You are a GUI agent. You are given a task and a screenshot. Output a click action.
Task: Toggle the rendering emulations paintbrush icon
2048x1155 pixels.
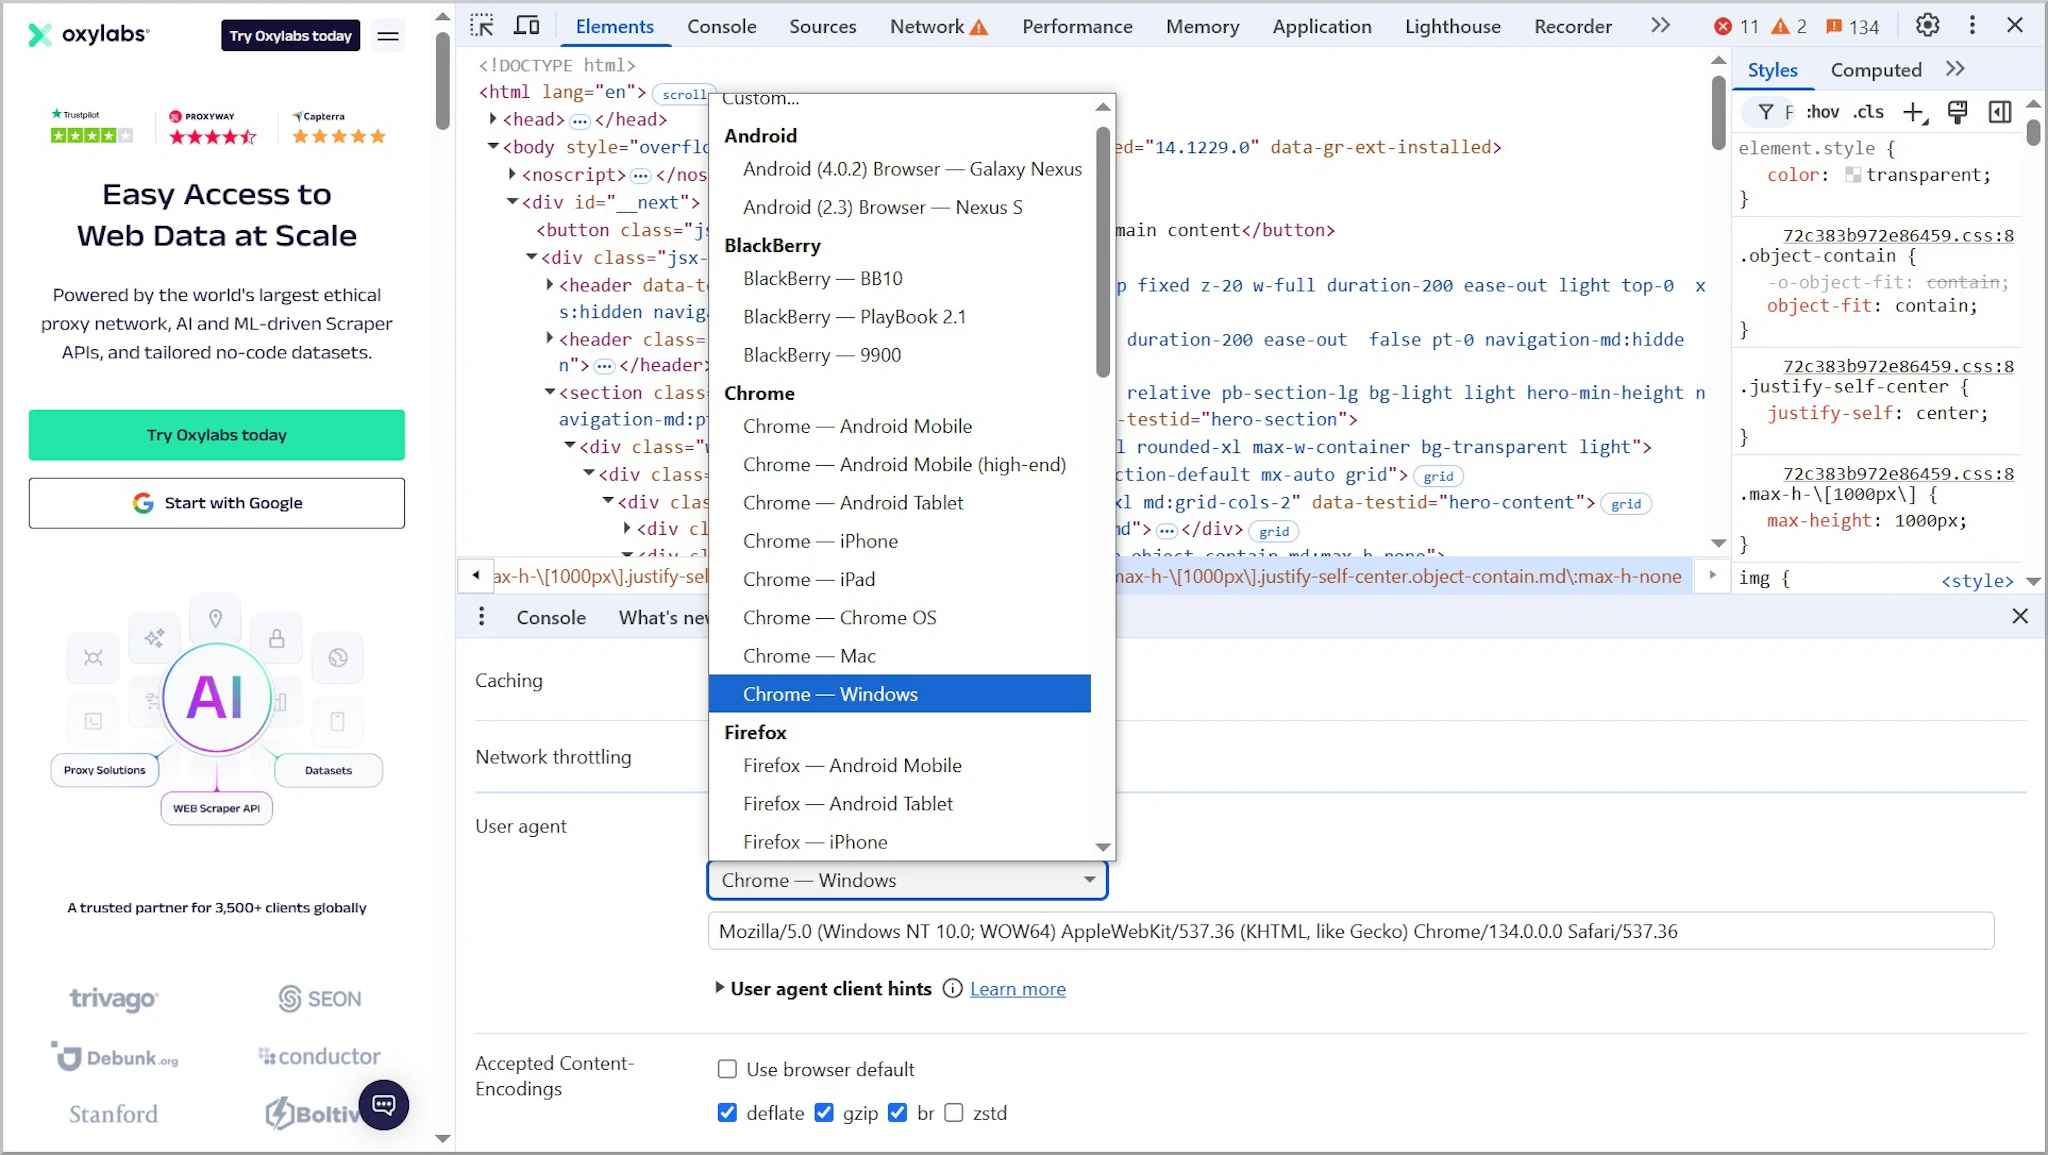click(x=1958, y=112)
